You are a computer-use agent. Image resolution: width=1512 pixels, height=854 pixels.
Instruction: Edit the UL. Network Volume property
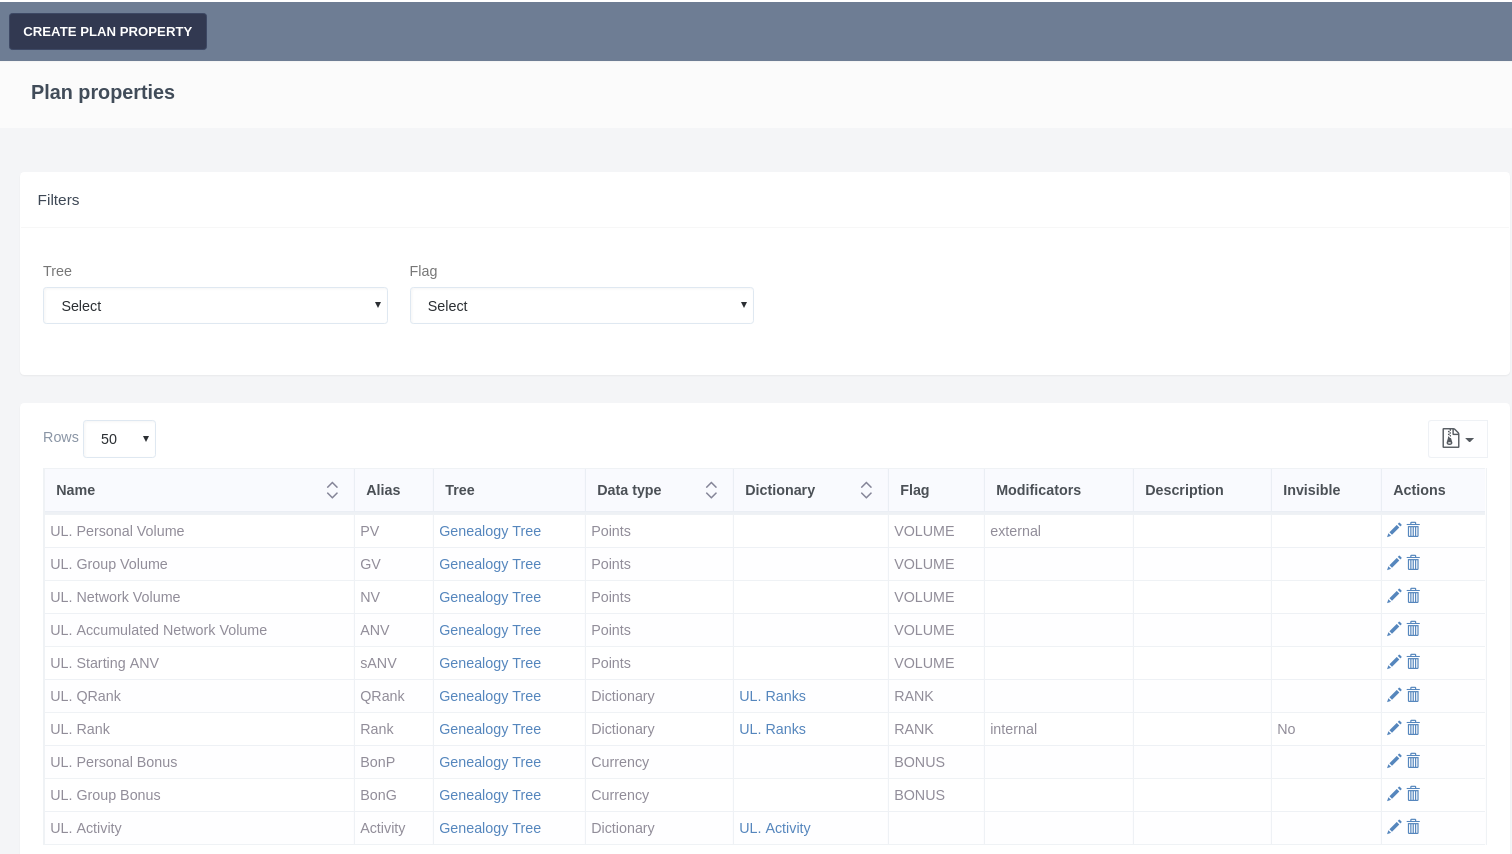[x=1394, y=596]
